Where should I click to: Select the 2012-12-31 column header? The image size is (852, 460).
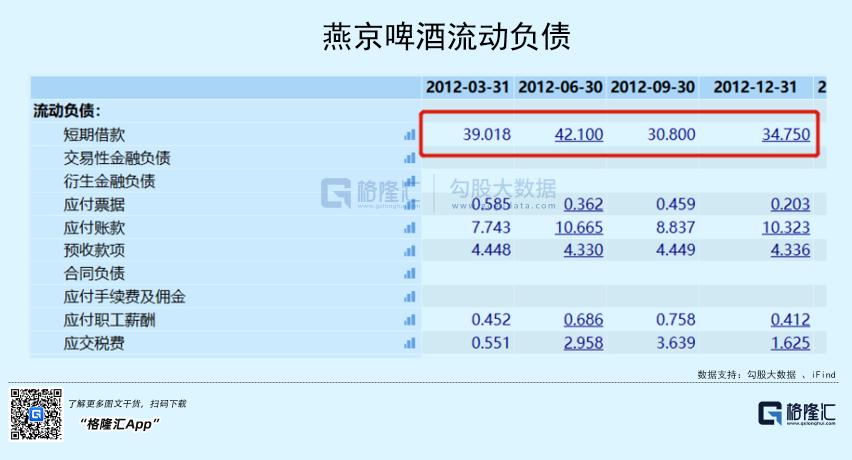click(x=755, y=87)
